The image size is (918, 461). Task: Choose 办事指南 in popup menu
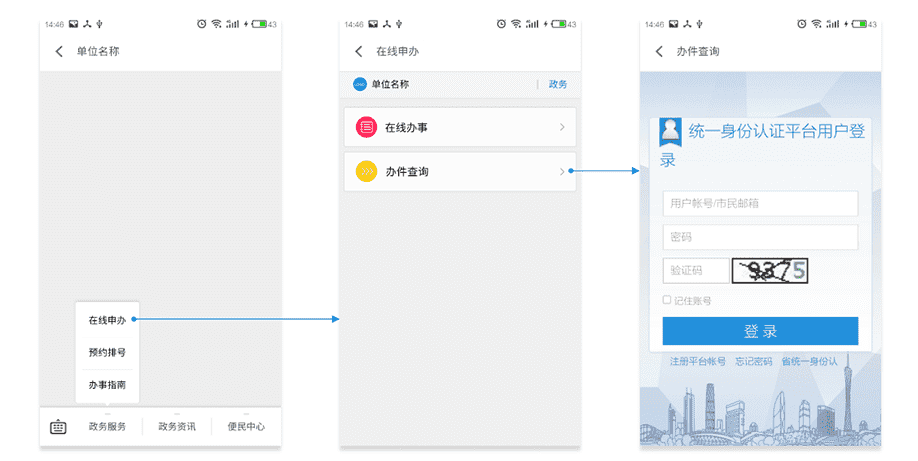(x=107, y=385)
